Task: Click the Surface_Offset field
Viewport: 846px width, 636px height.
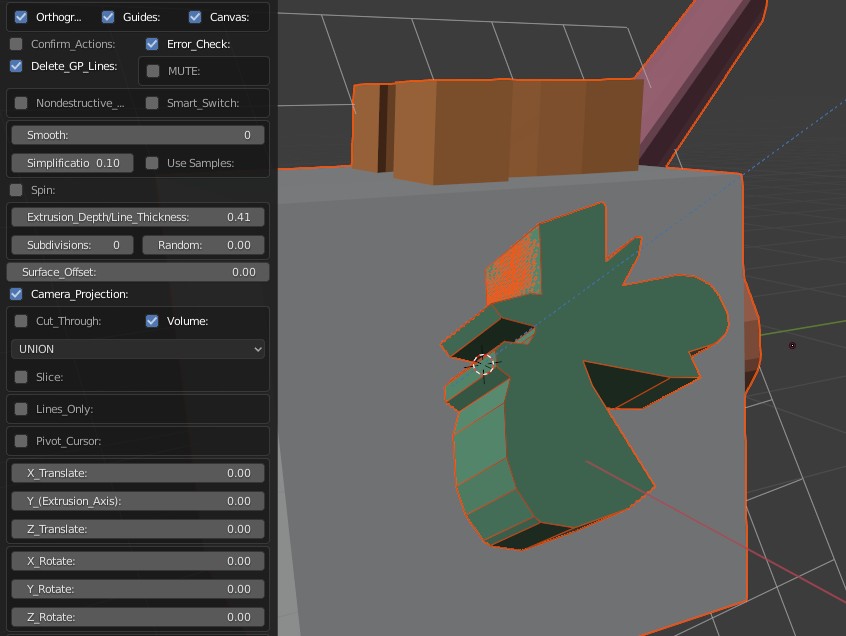Action: pos(139,272)
